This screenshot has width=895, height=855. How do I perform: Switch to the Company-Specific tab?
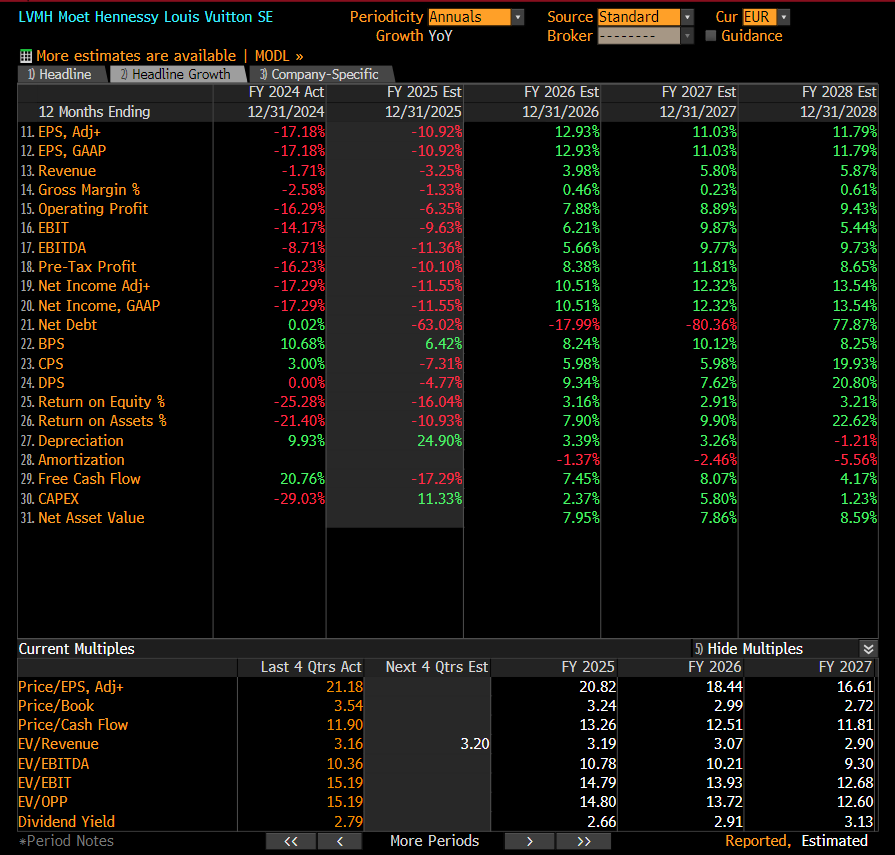click(x=321, y=74)
